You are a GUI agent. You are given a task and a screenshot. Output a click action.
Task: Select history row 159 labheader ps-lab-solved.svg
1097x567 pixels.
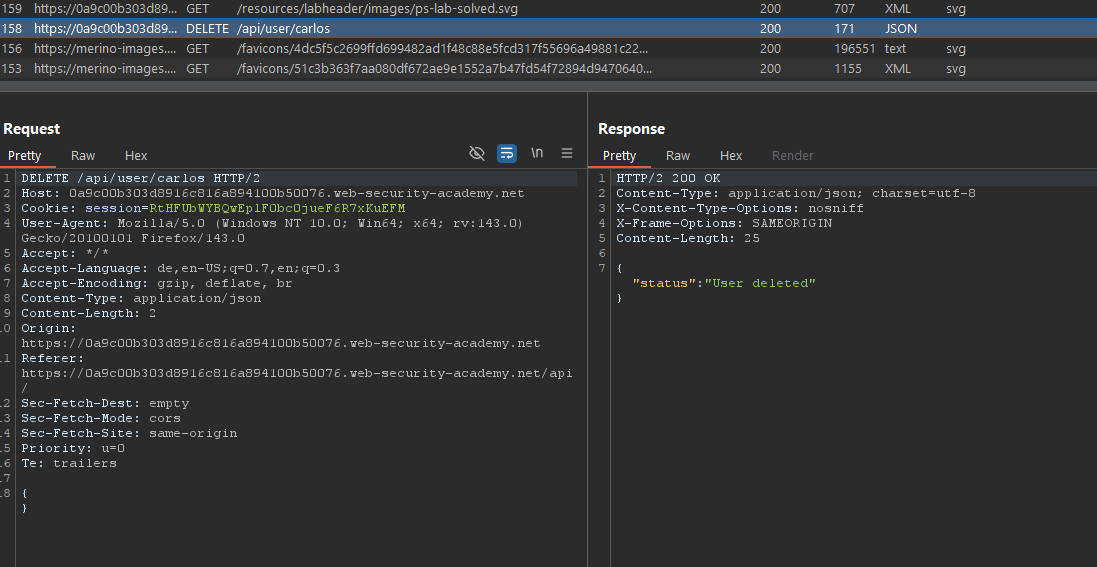point(400,8)
